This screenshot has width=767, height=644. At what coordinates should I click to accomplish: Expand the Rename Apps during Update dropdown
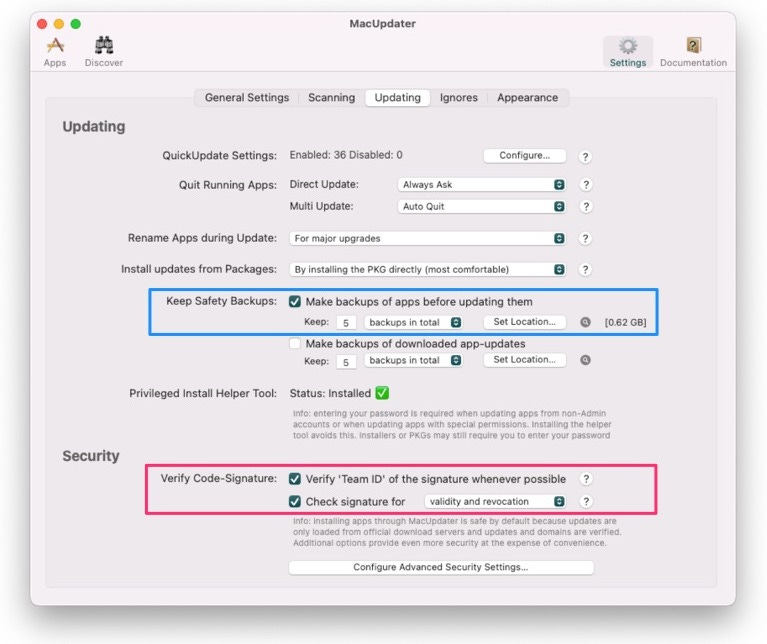428,238
